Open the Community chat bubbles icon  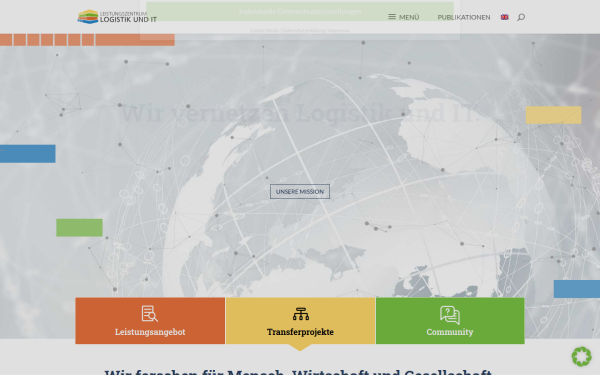[450, 315]
